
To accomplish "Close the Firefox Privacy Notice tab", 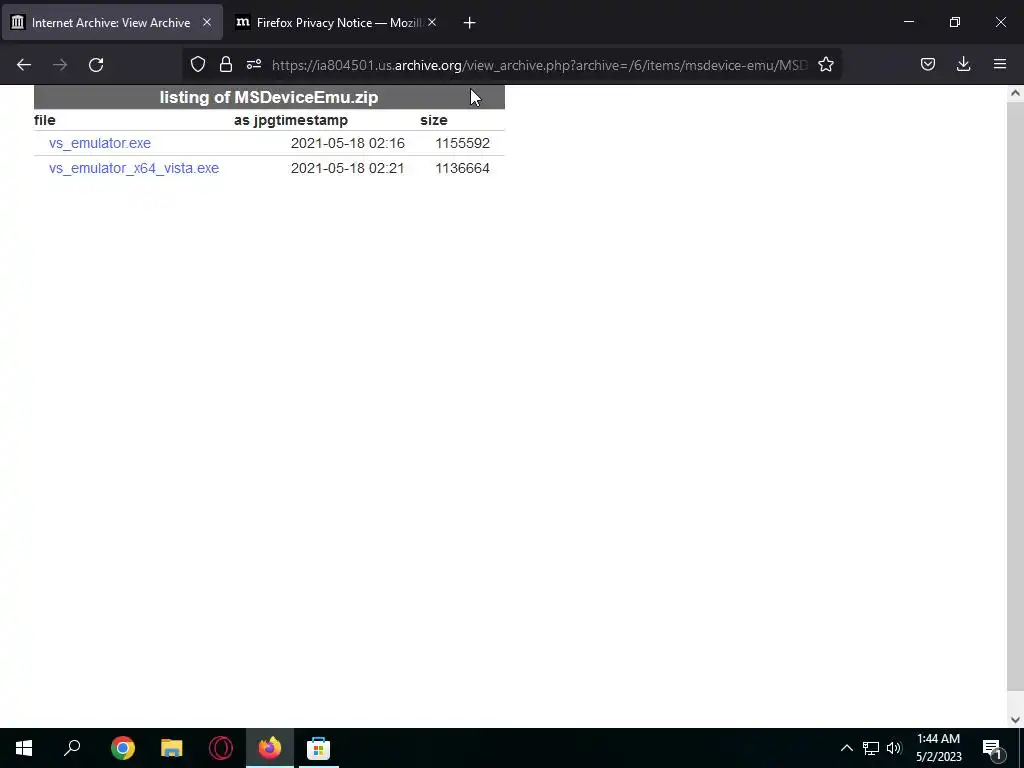I will coord(432,22).
